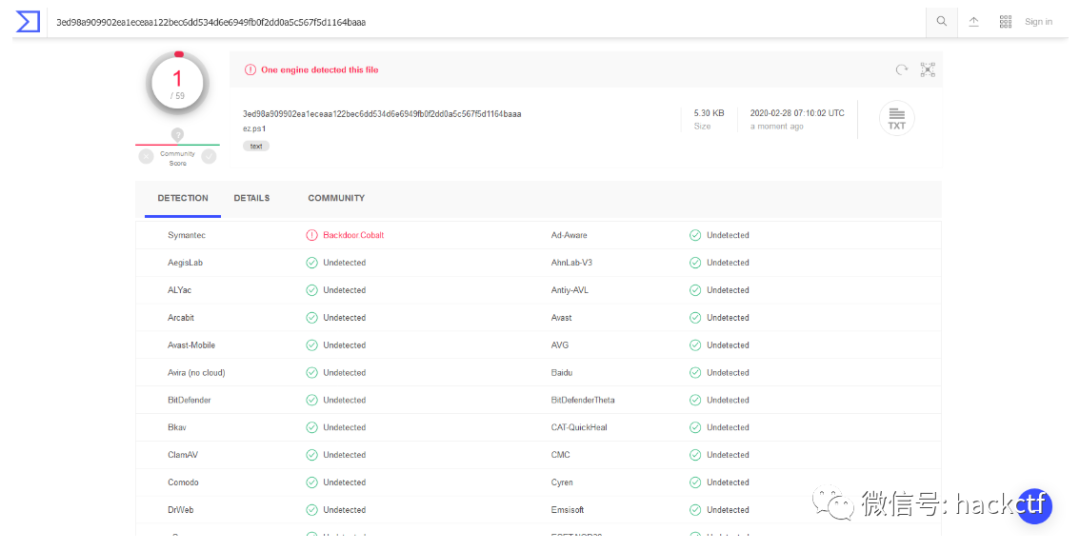Click the community score question mark
The image size is (1080, 551).
177,135
